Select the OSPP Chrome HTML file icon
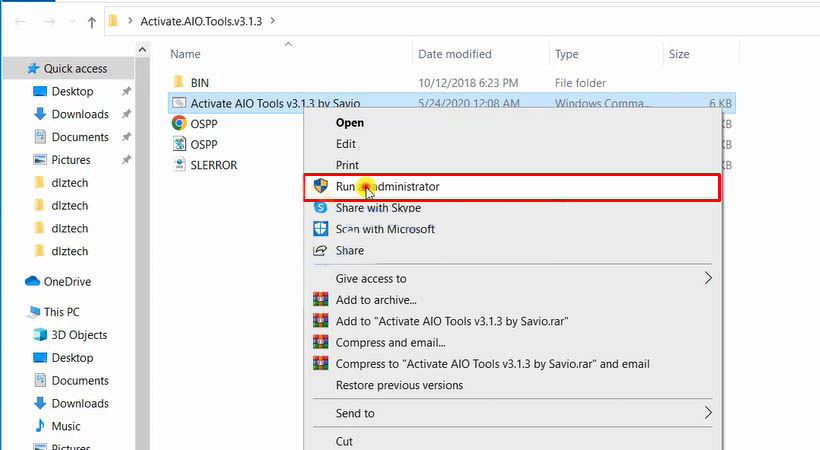The image size is (820, 450). [x=179, y=123]
